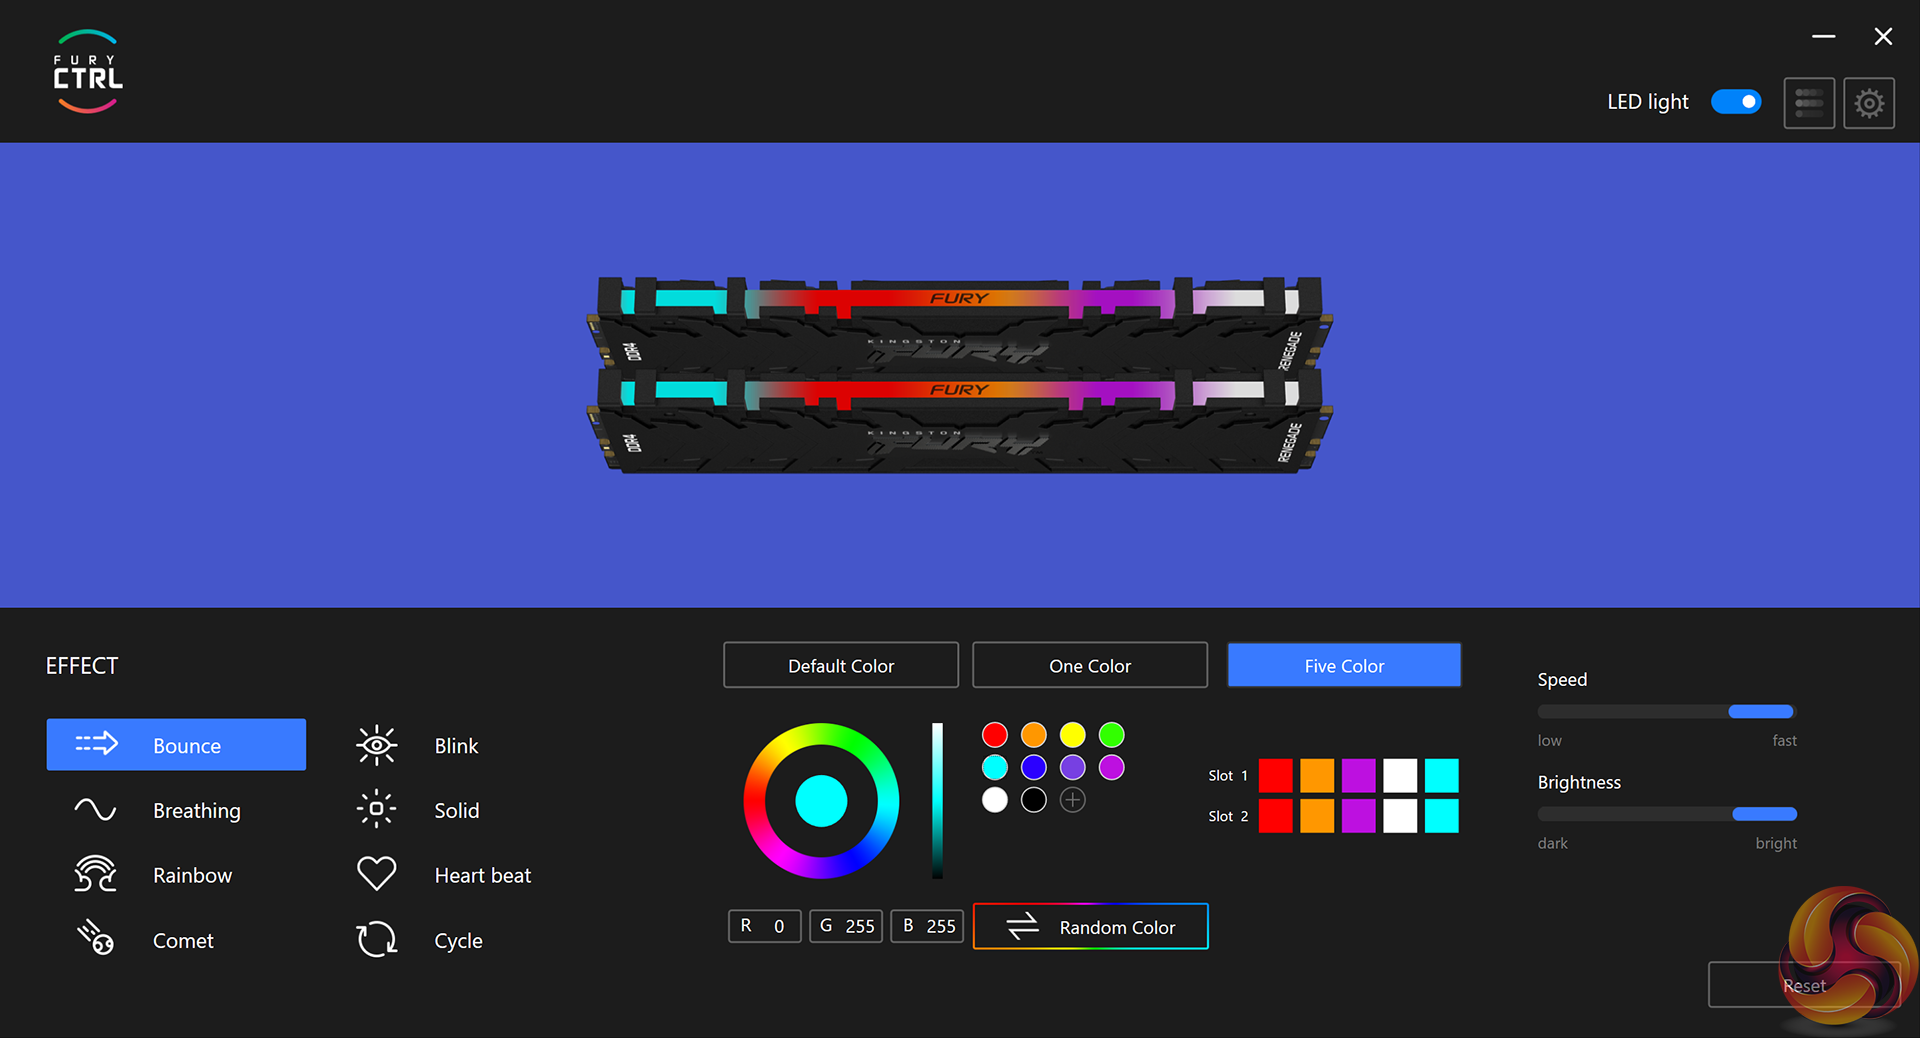The image size is (1920, 1038).
Task: Click the bottom RAM module preview
Action: point(959,422)
